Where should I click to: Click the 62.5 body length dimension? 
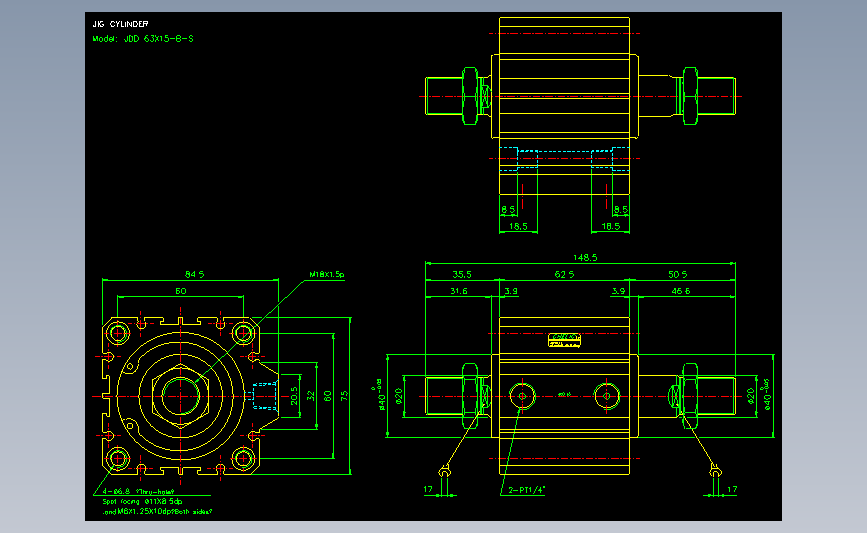coord(564,274)
